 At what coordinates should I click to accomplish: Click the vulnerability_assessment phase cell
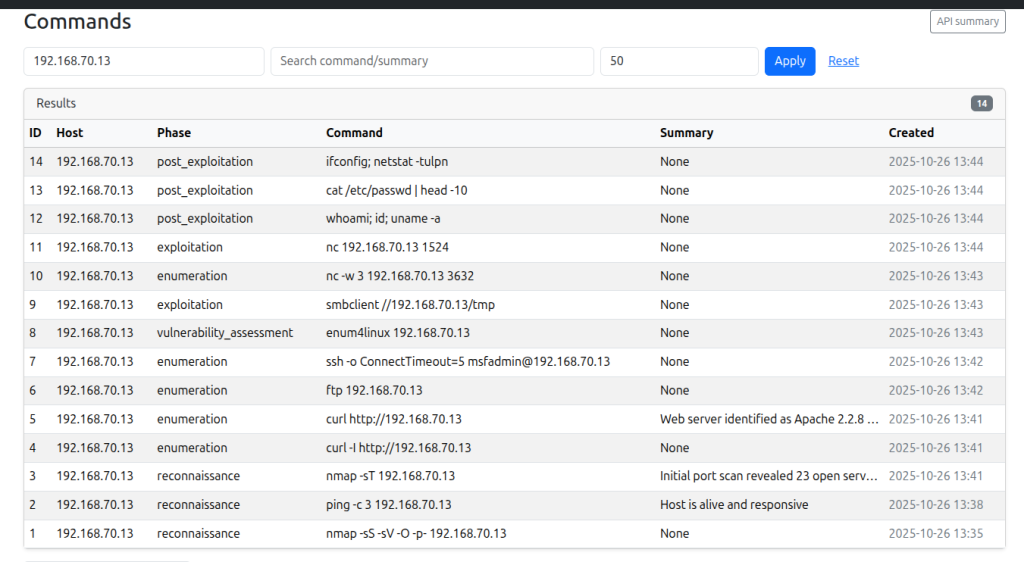224,333
